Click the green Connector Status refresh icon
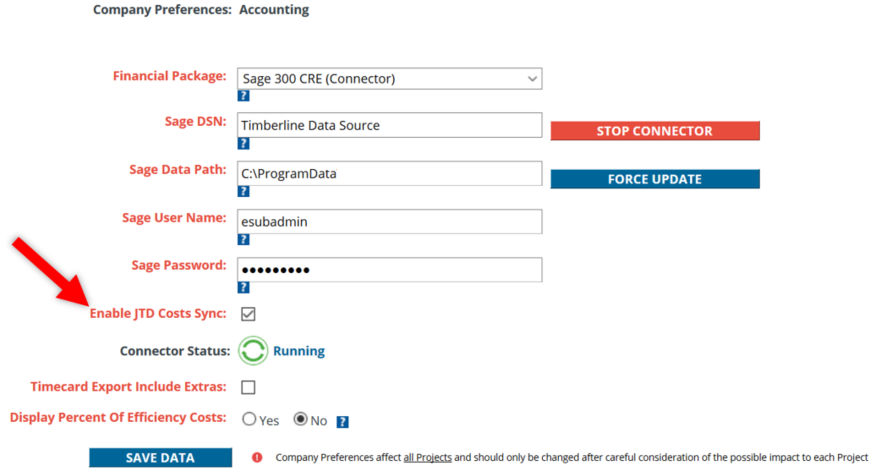 [x=253, y=351]
